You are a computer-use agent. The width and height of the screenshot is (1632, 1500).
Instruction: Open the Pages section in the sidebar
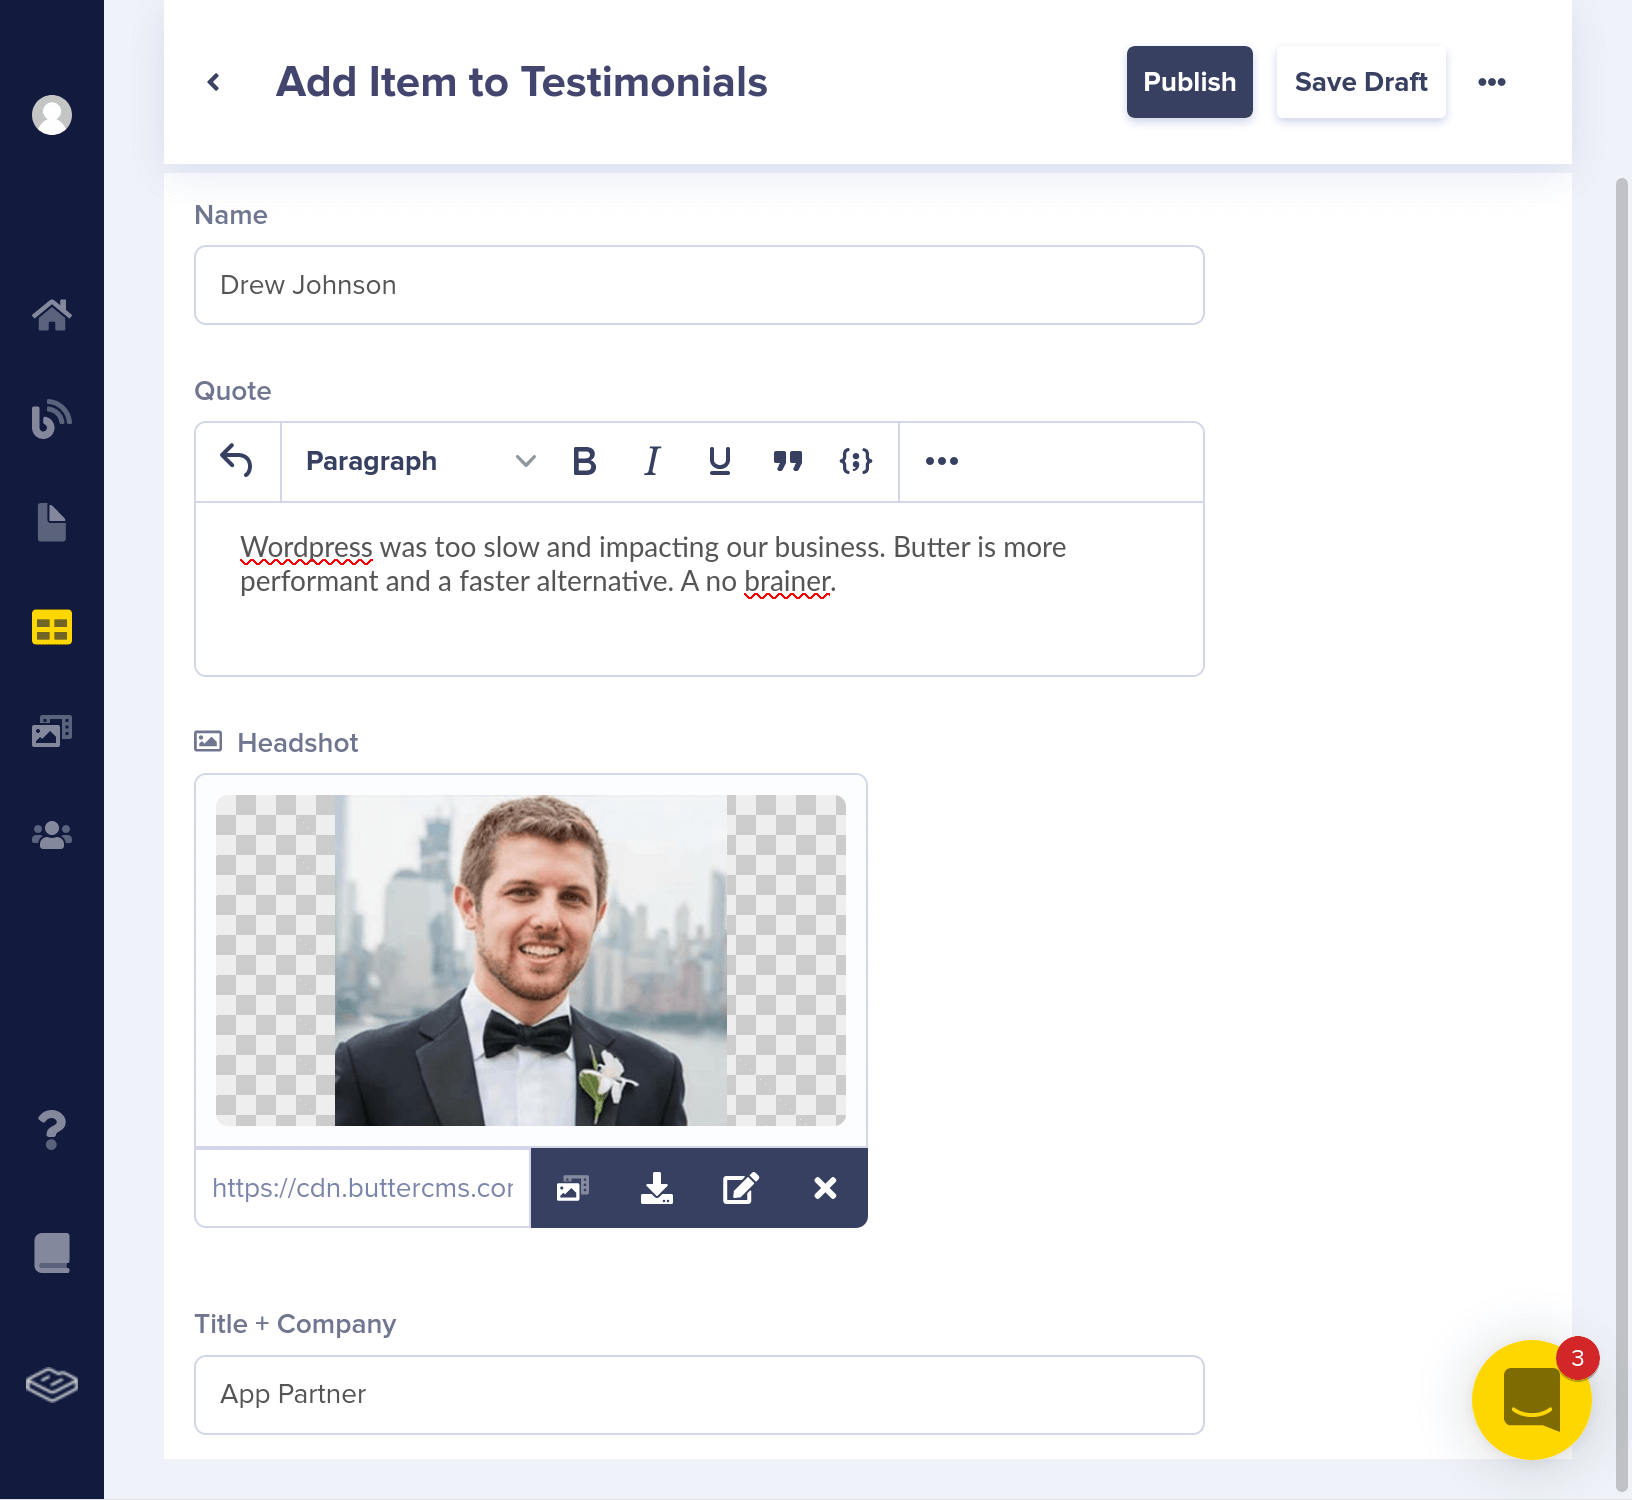51,522
